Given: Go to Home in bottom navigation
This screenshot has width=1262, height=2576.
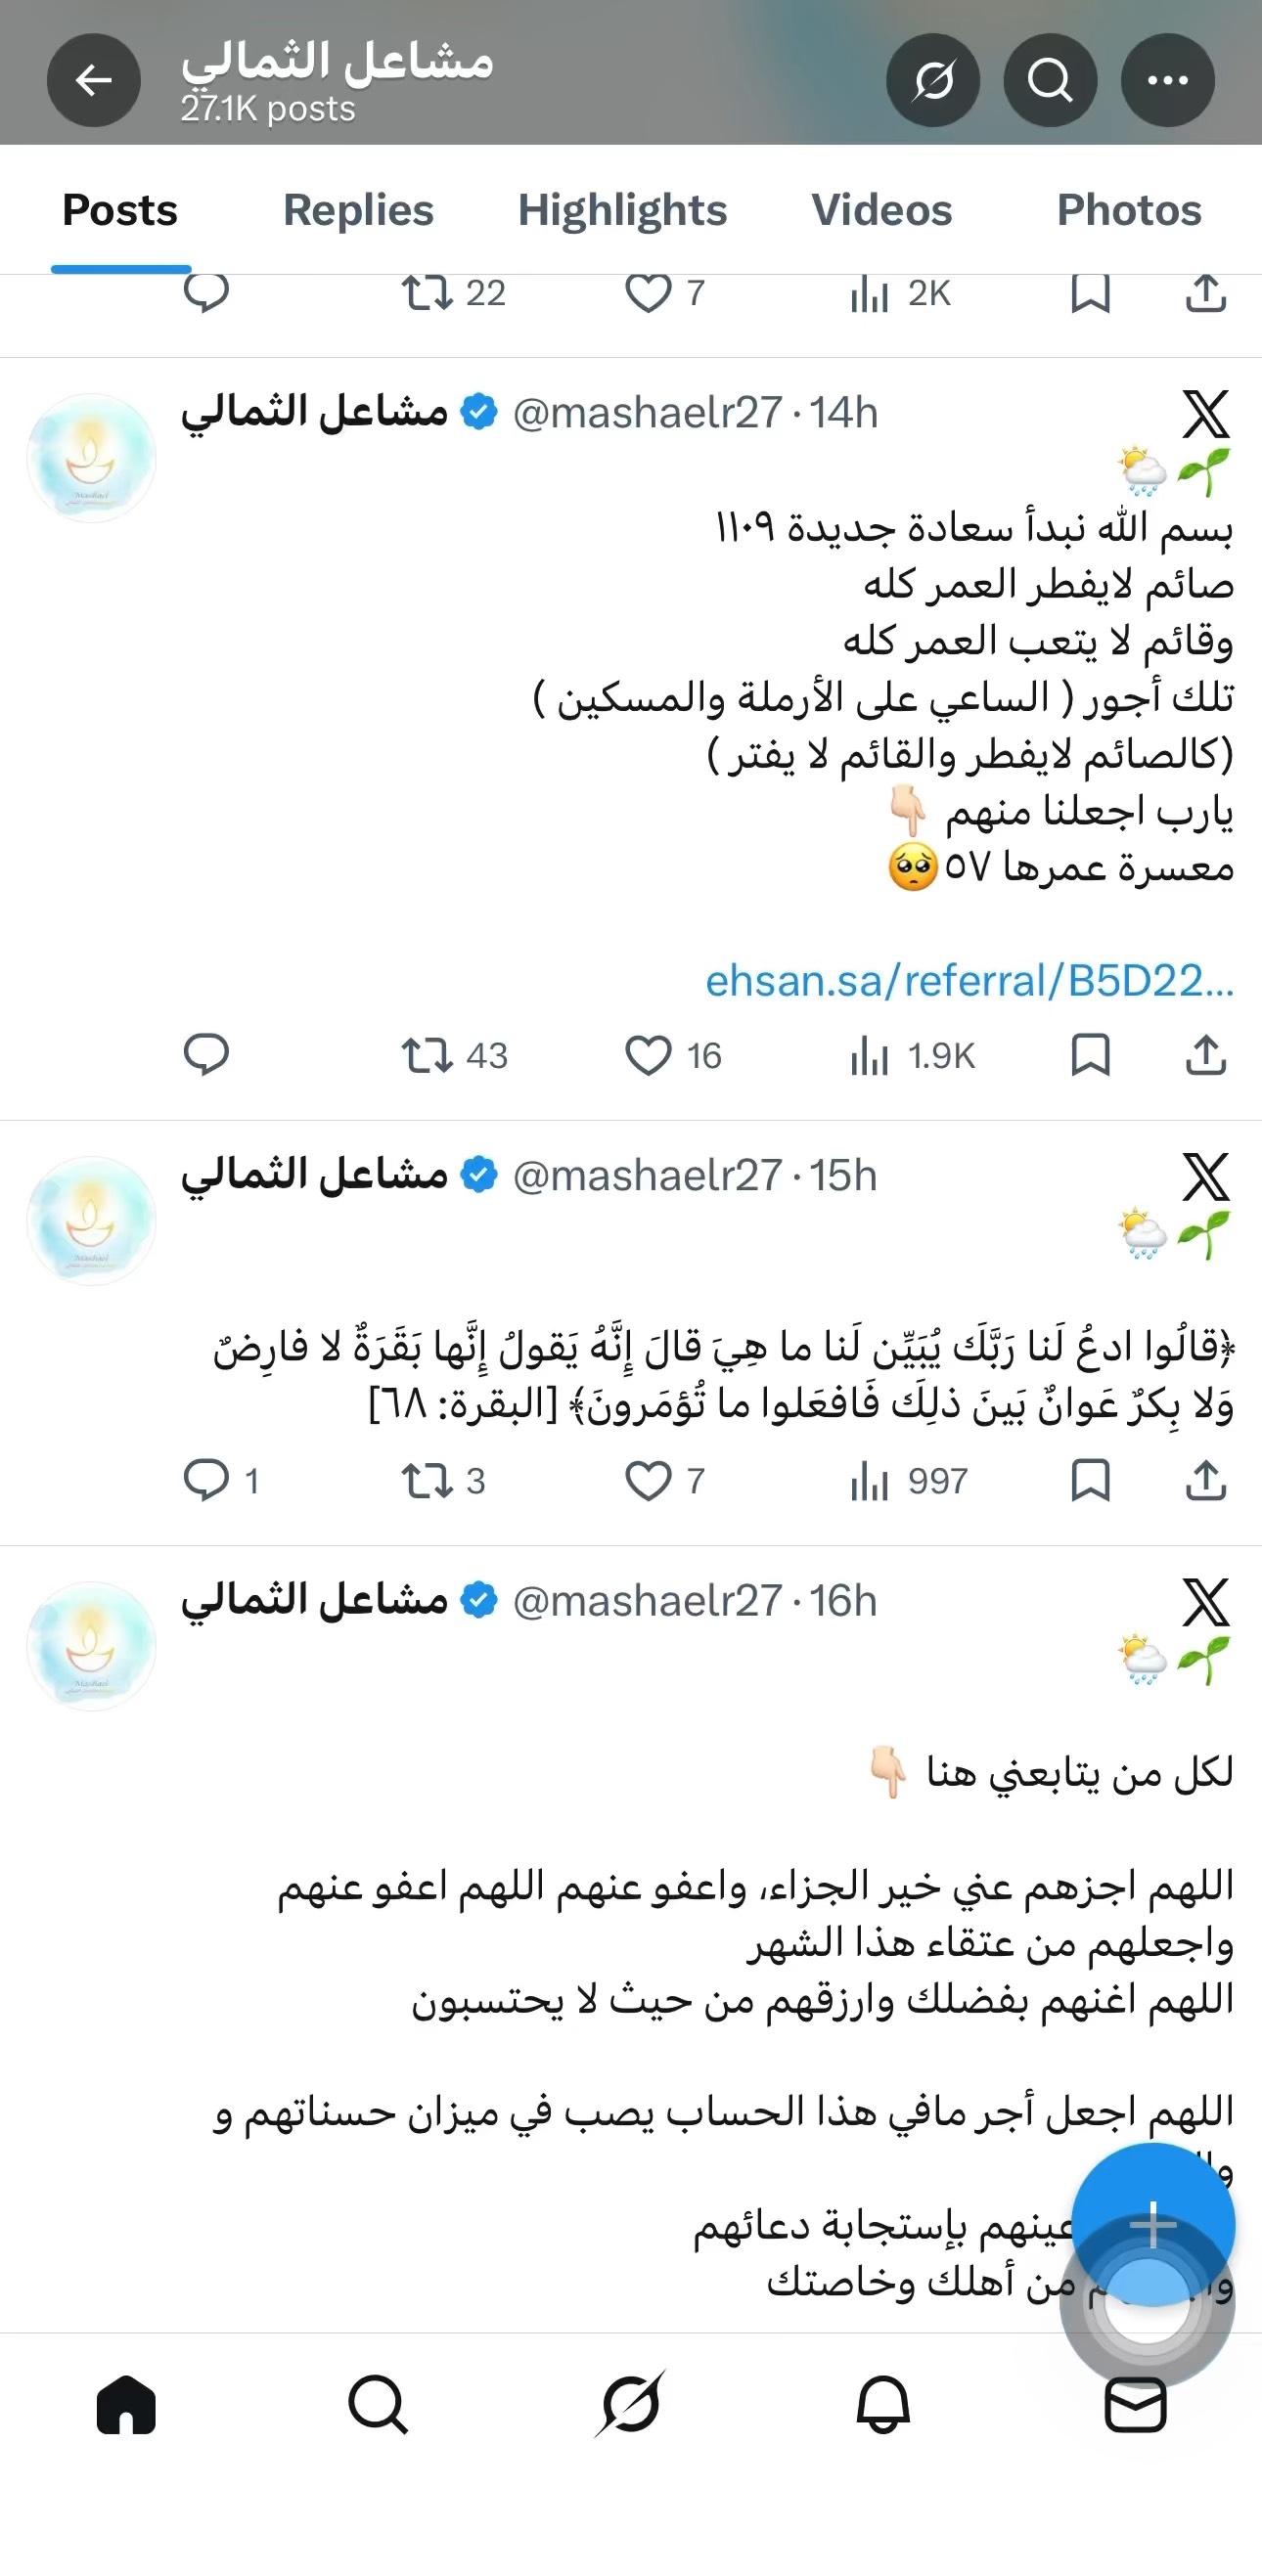Looking at the screenshot, I should [126, 2405].
